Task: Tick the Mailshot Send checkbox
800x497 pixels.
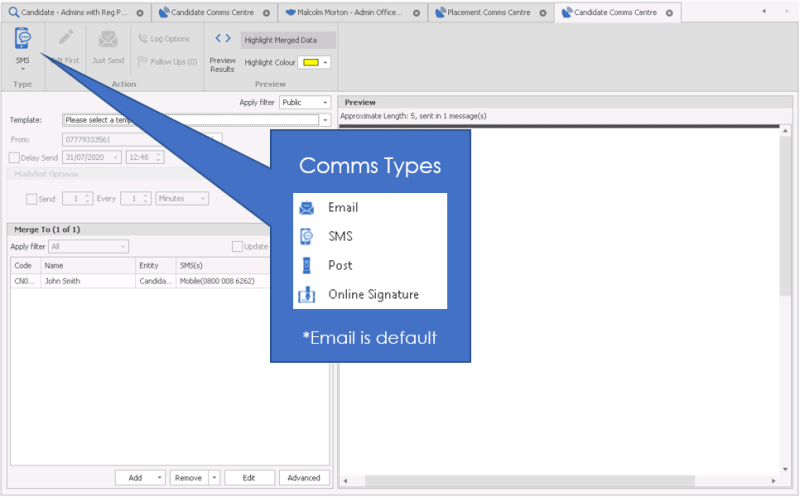Action: pos(32,199)
